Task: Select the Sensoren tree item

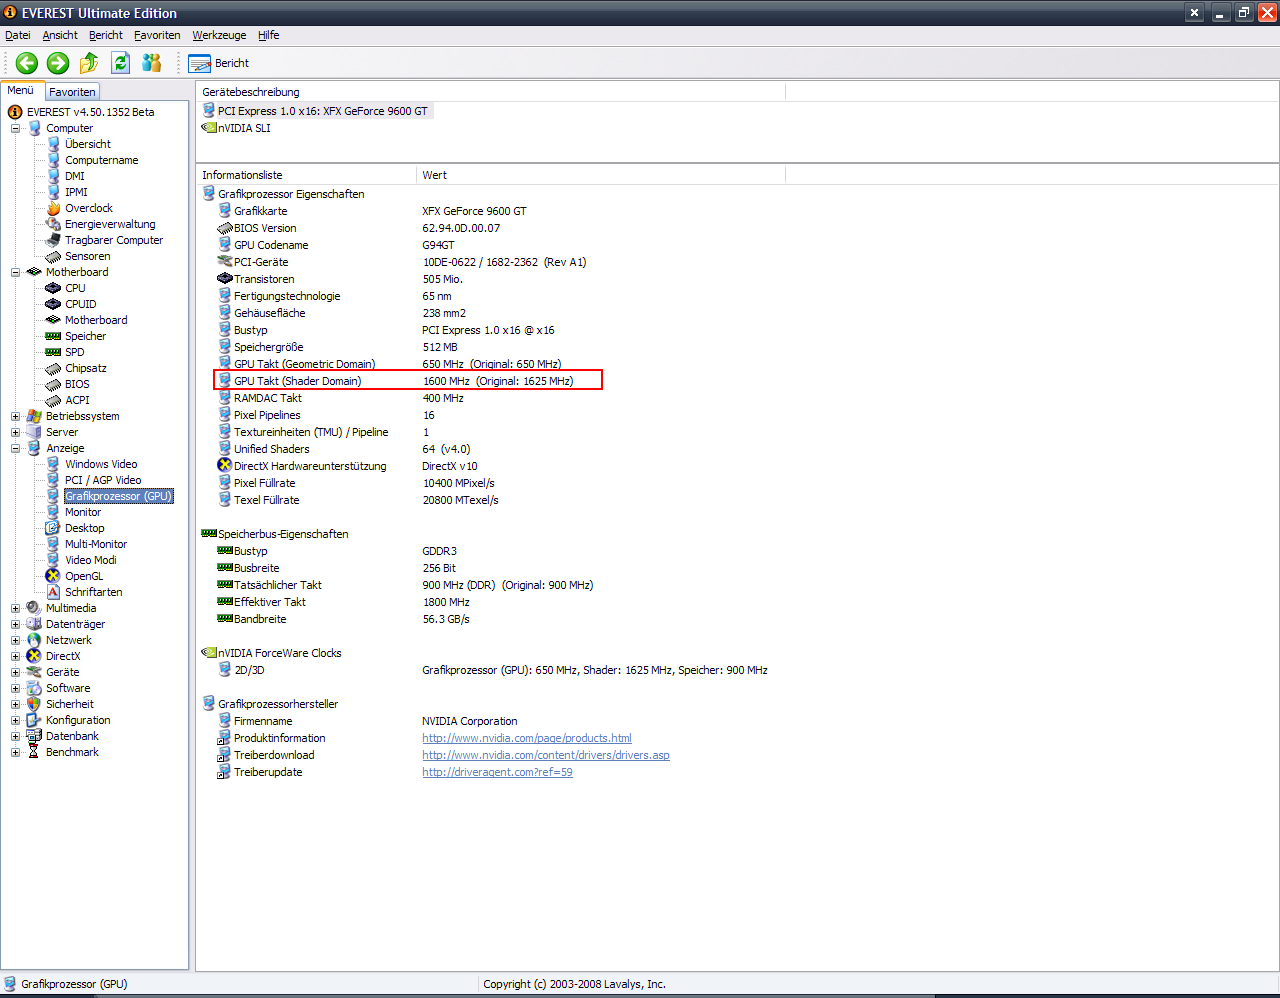Action: click(87, 256)
